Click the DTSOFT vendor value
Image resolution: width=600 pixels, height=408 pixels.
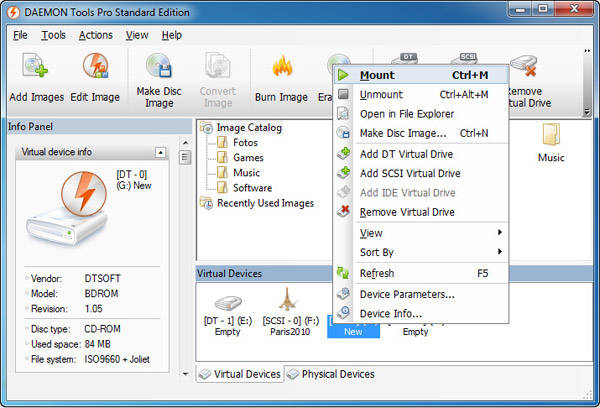click(103, 278)
